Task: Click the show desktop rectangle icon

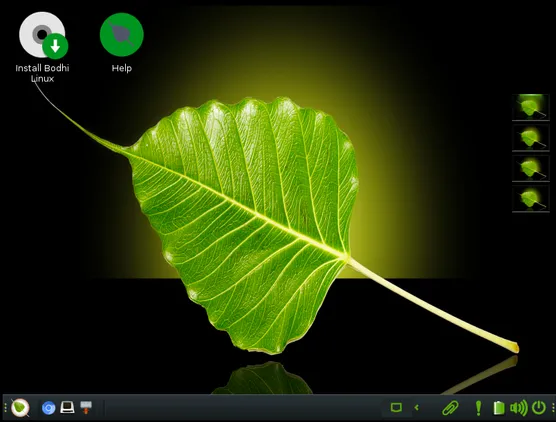Action: point(396,407)
